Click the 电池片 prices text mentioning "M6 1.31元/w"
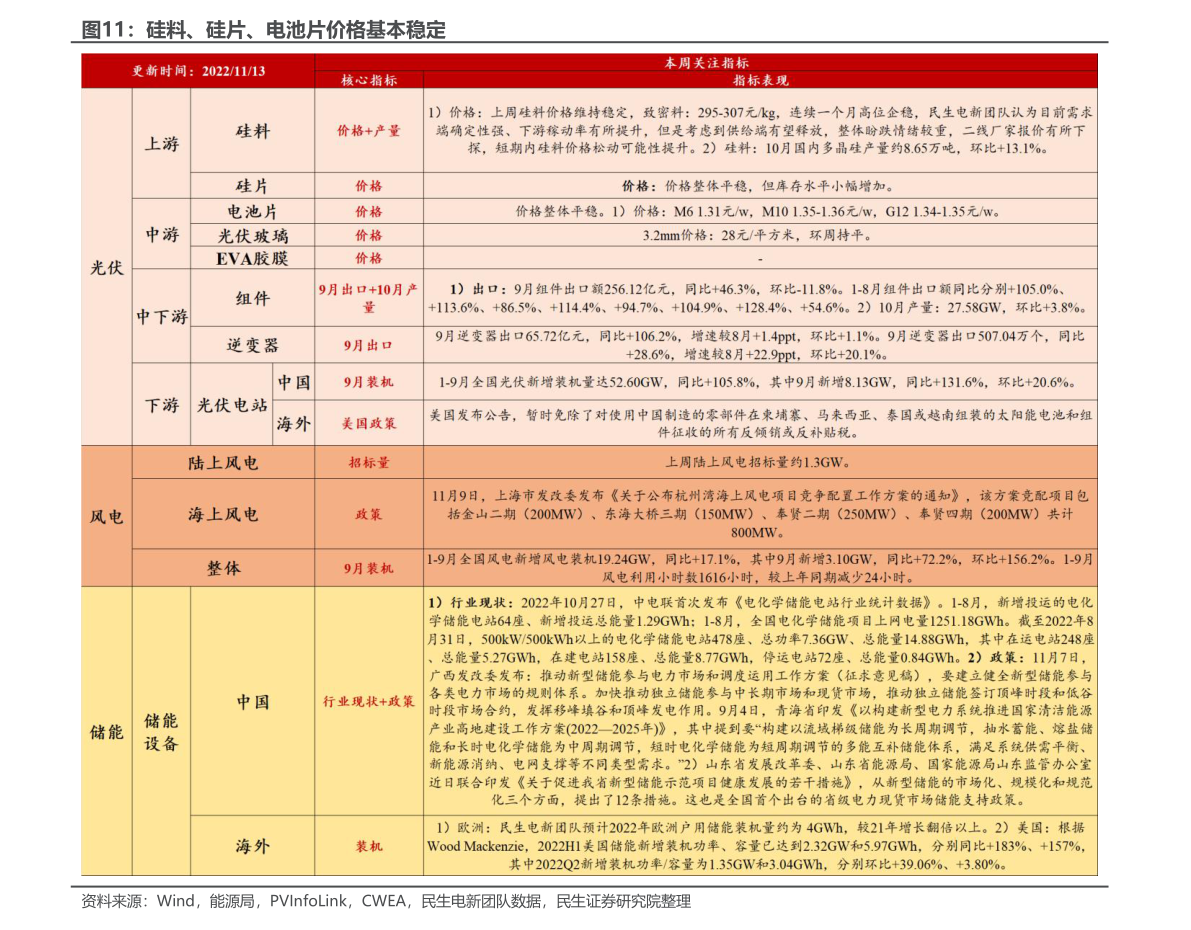Viewport: 1191px width, 930px height. coord(760,211)
